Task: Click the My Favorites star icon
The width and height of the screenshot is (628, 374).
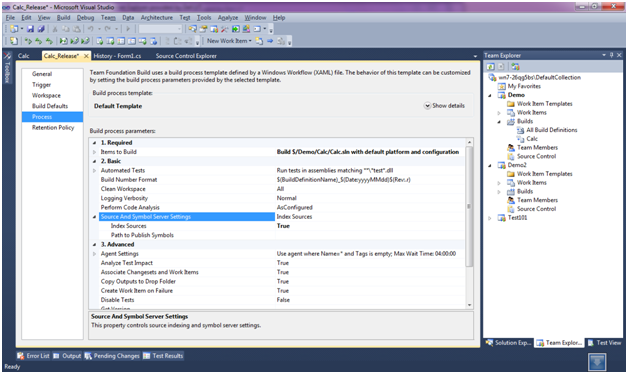Action: [501, 86]
